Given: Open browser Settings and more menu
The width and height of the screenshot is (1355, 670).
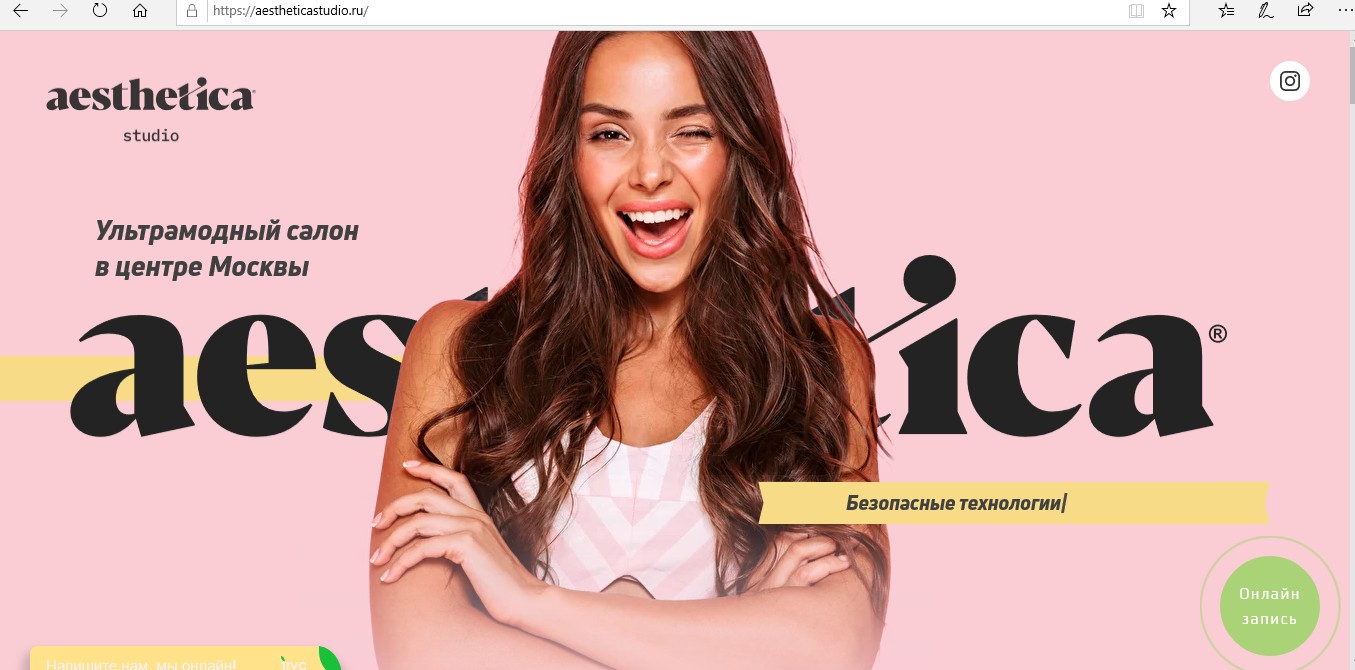Looking at the screenshot, I should pos(1343,11).
